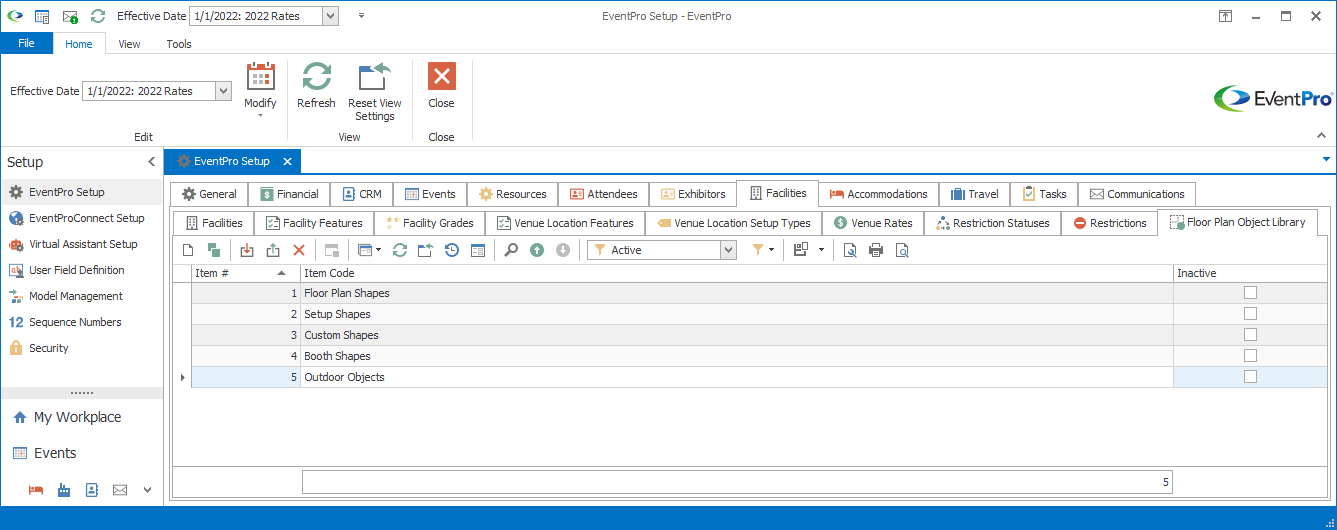Switch to the View ribbon tab
The image size is (1337, 530).
pos(129,44)
